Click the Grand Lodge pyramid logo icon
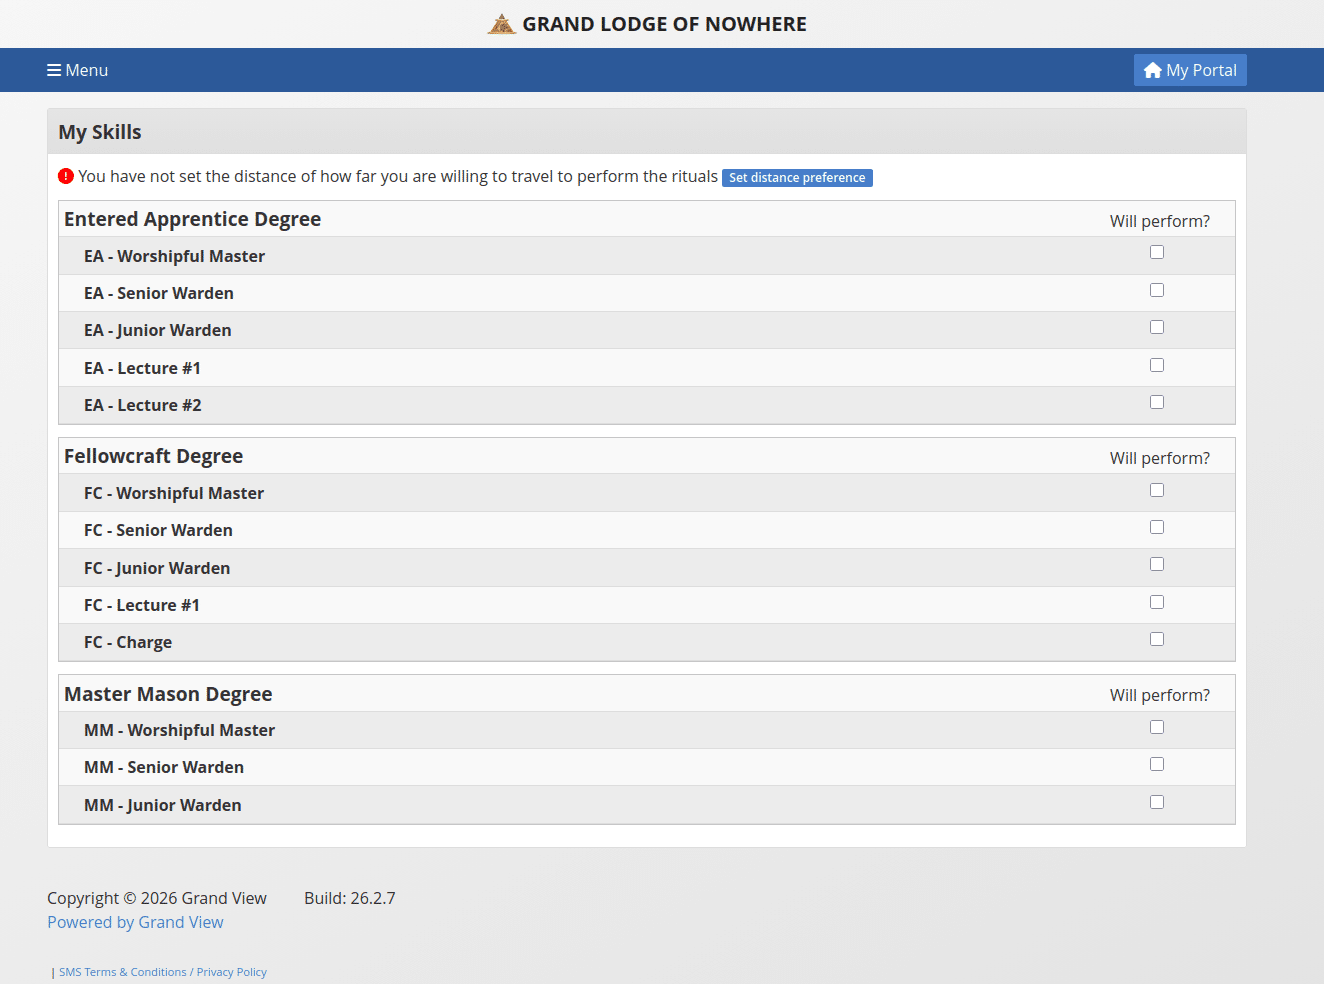 click(501, 24)
